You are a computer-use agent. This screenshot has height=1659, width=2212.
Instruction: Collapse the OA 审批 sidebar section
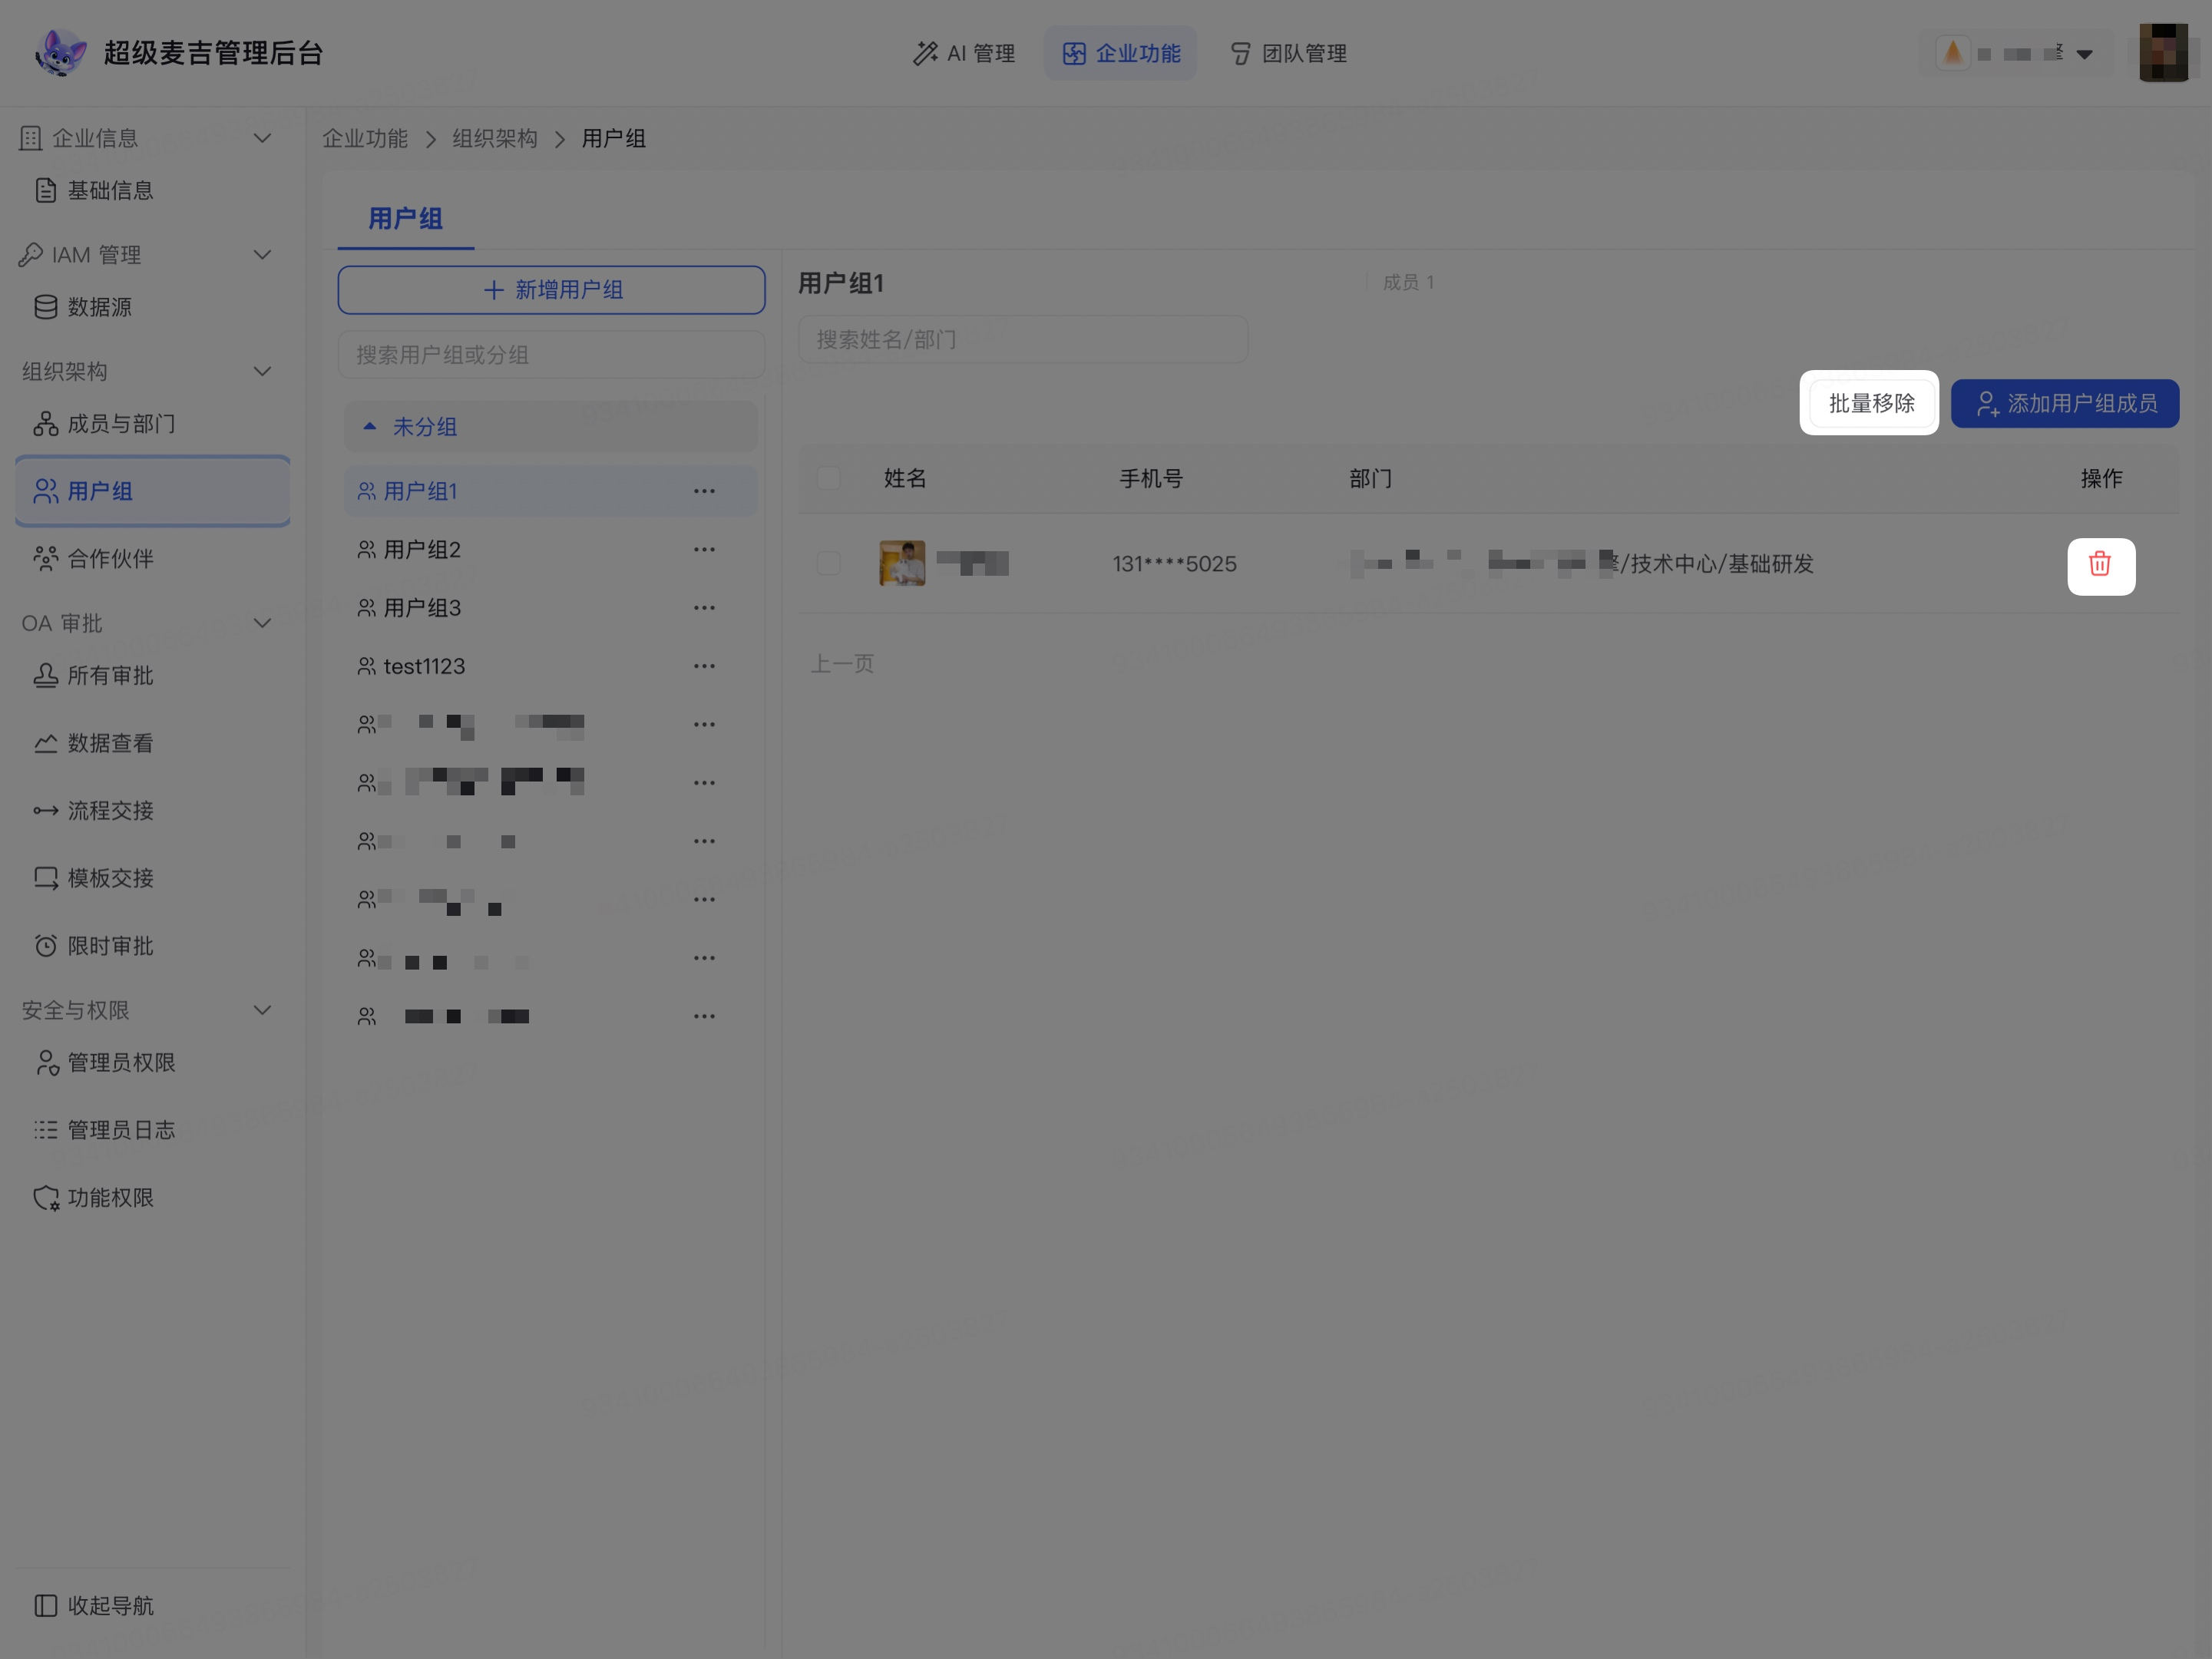coord(262,623)
